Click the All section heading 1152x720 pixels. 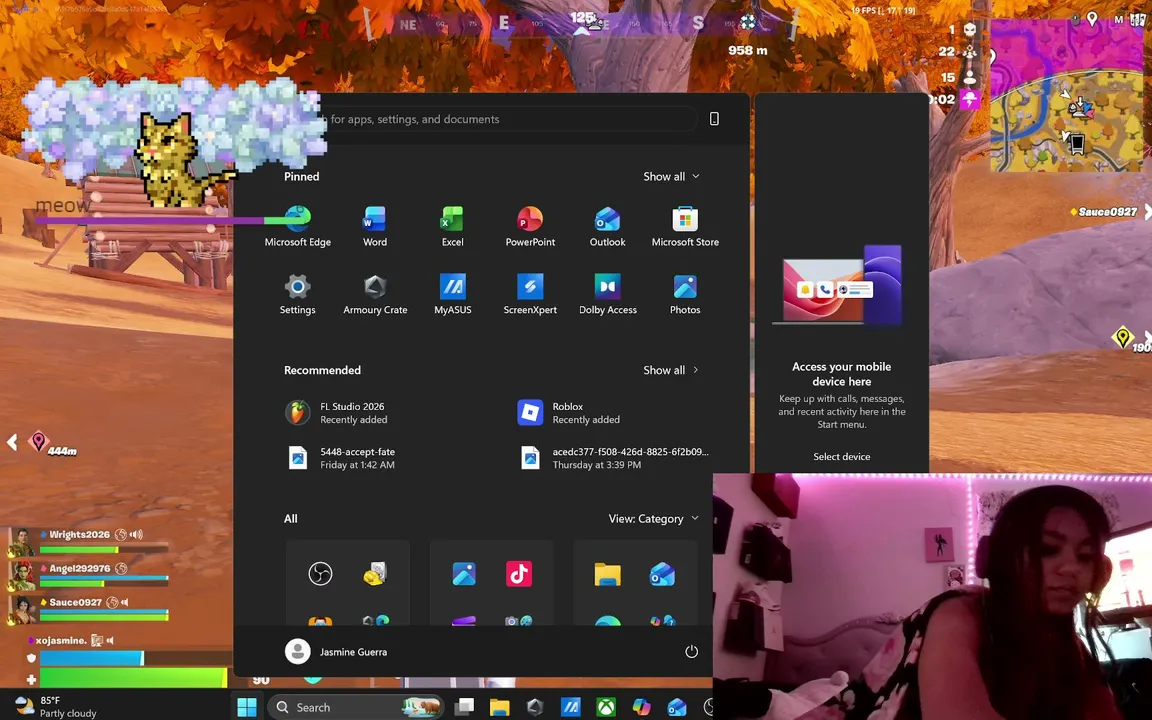[290, 519]
